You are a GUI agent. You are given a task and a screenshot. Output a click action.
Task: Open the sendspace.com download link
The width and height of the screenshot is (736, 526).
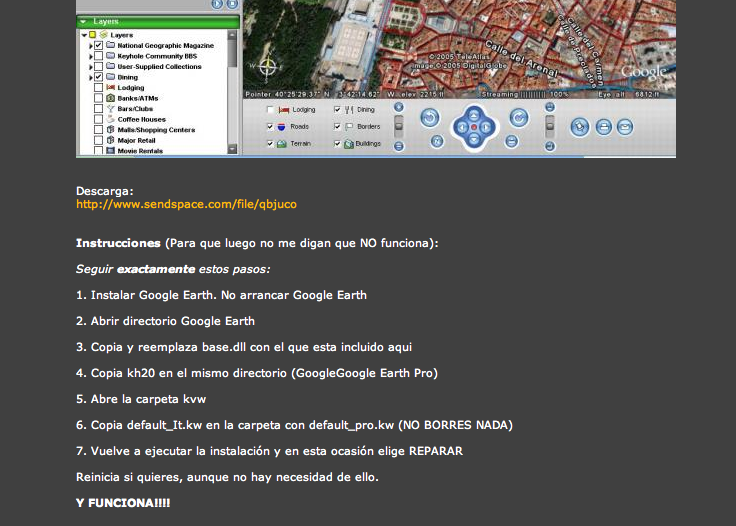(x=186, y=204)
